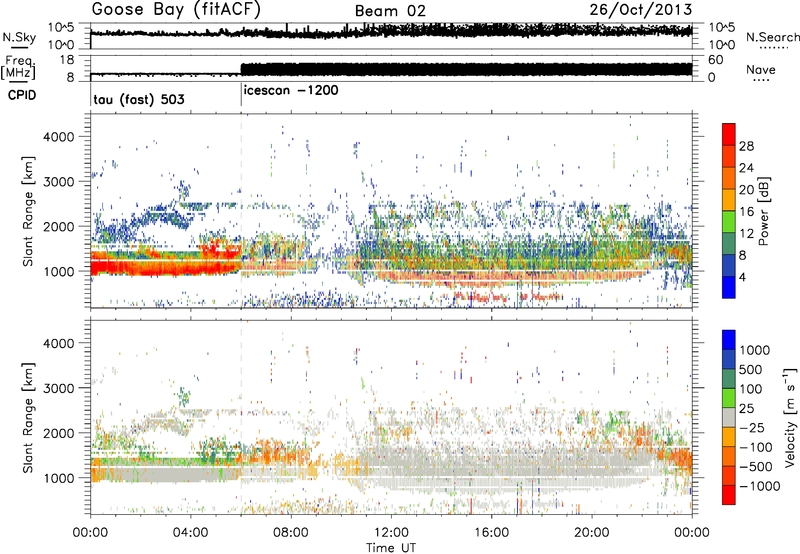Click the 'CPID' label
The width and height of the screenshot is (800, 554).
[22, 95]
